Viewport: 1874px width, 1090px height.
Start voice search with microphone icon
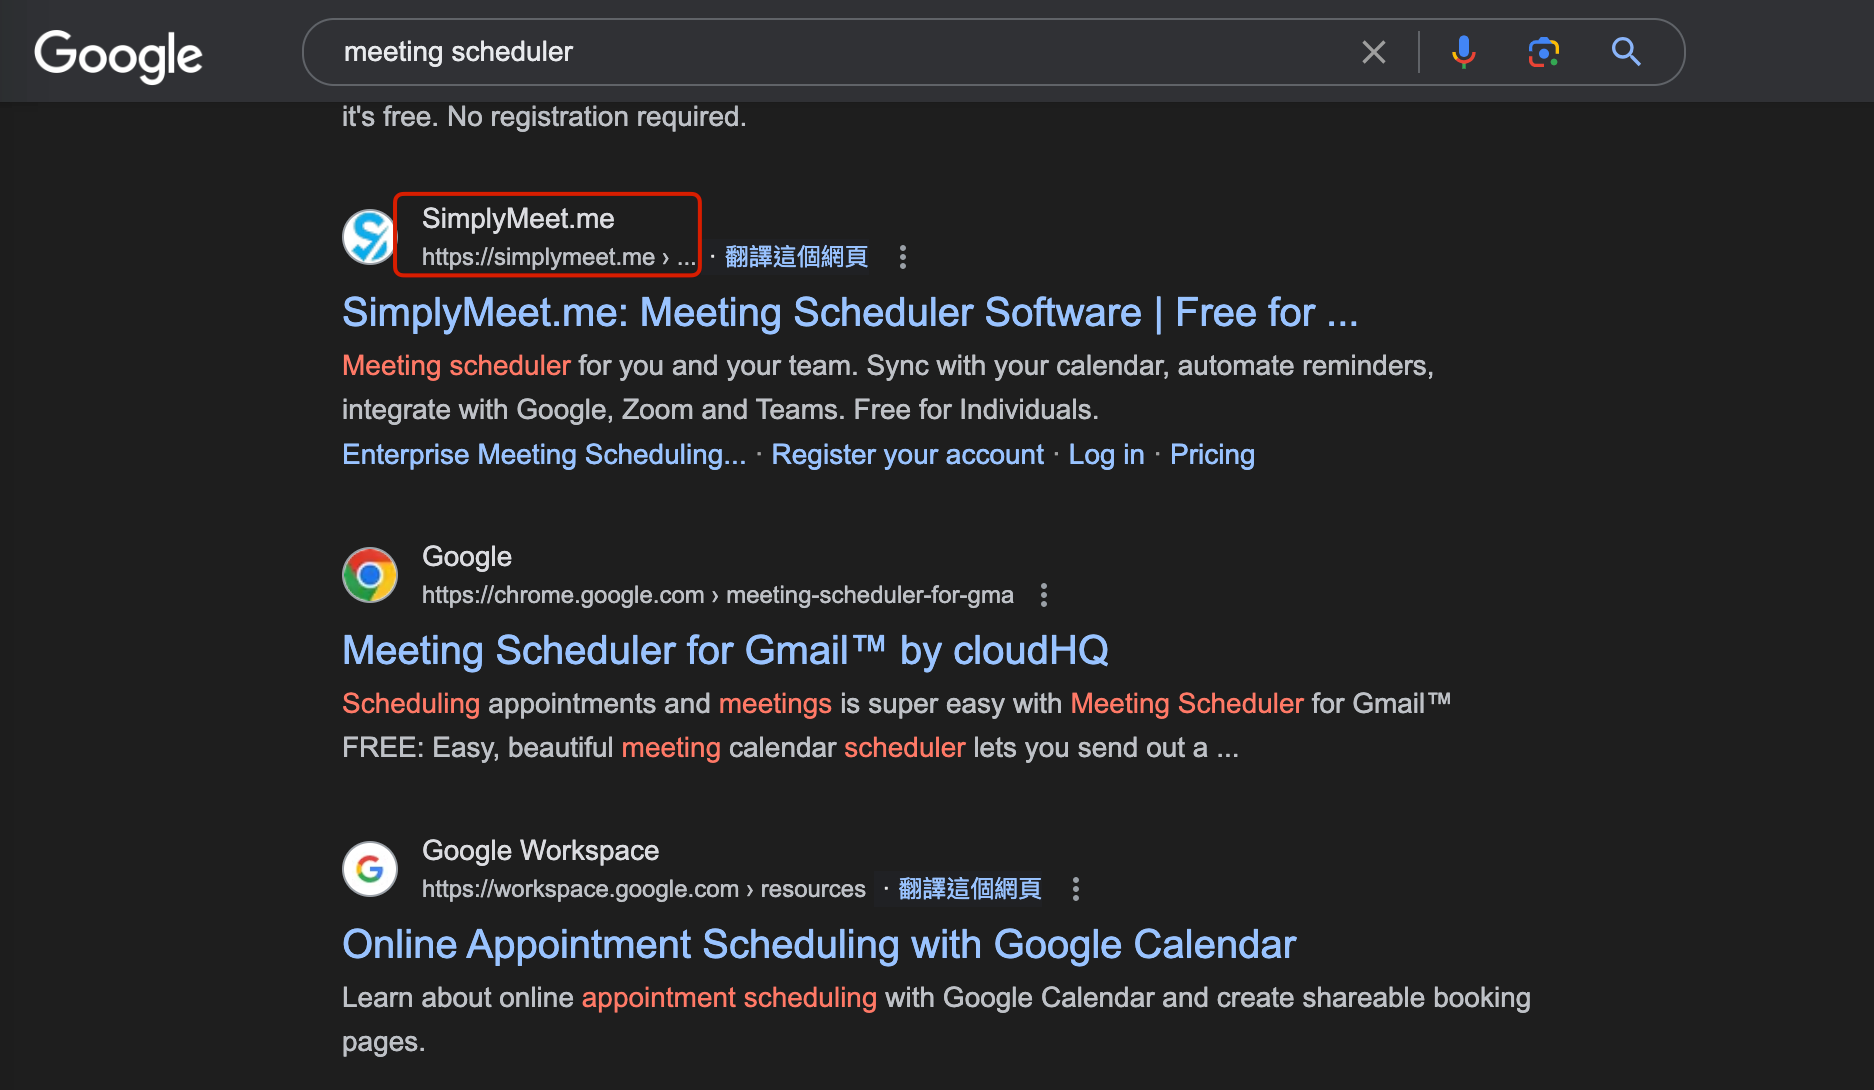tap(1463, 52)
